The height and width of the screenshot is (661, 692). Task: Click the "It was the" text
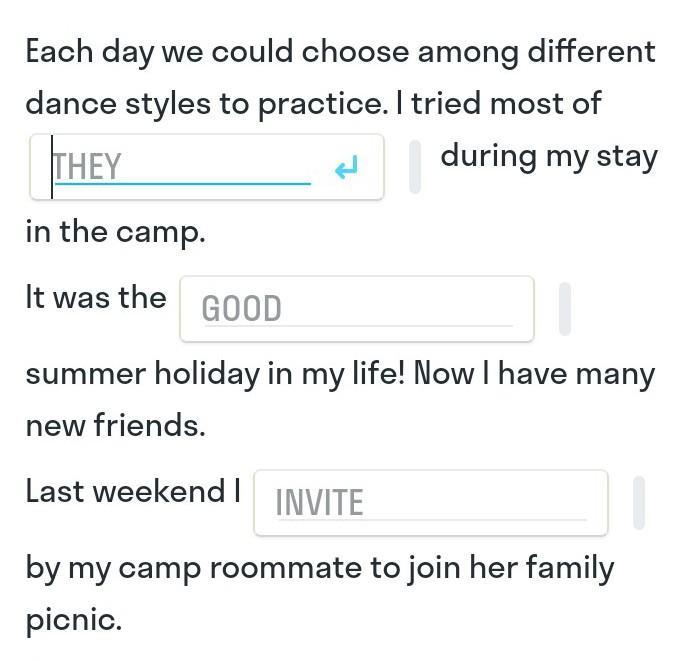click(x=96, y=298)
